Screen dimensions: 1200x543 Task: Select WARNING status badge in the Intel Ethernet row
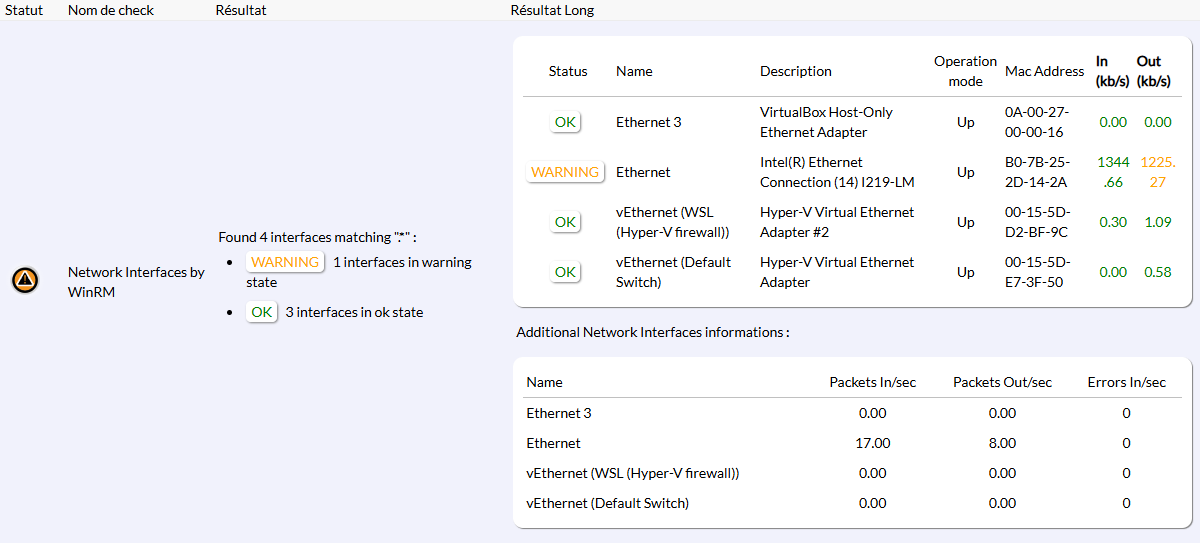(x=565, y=172)
